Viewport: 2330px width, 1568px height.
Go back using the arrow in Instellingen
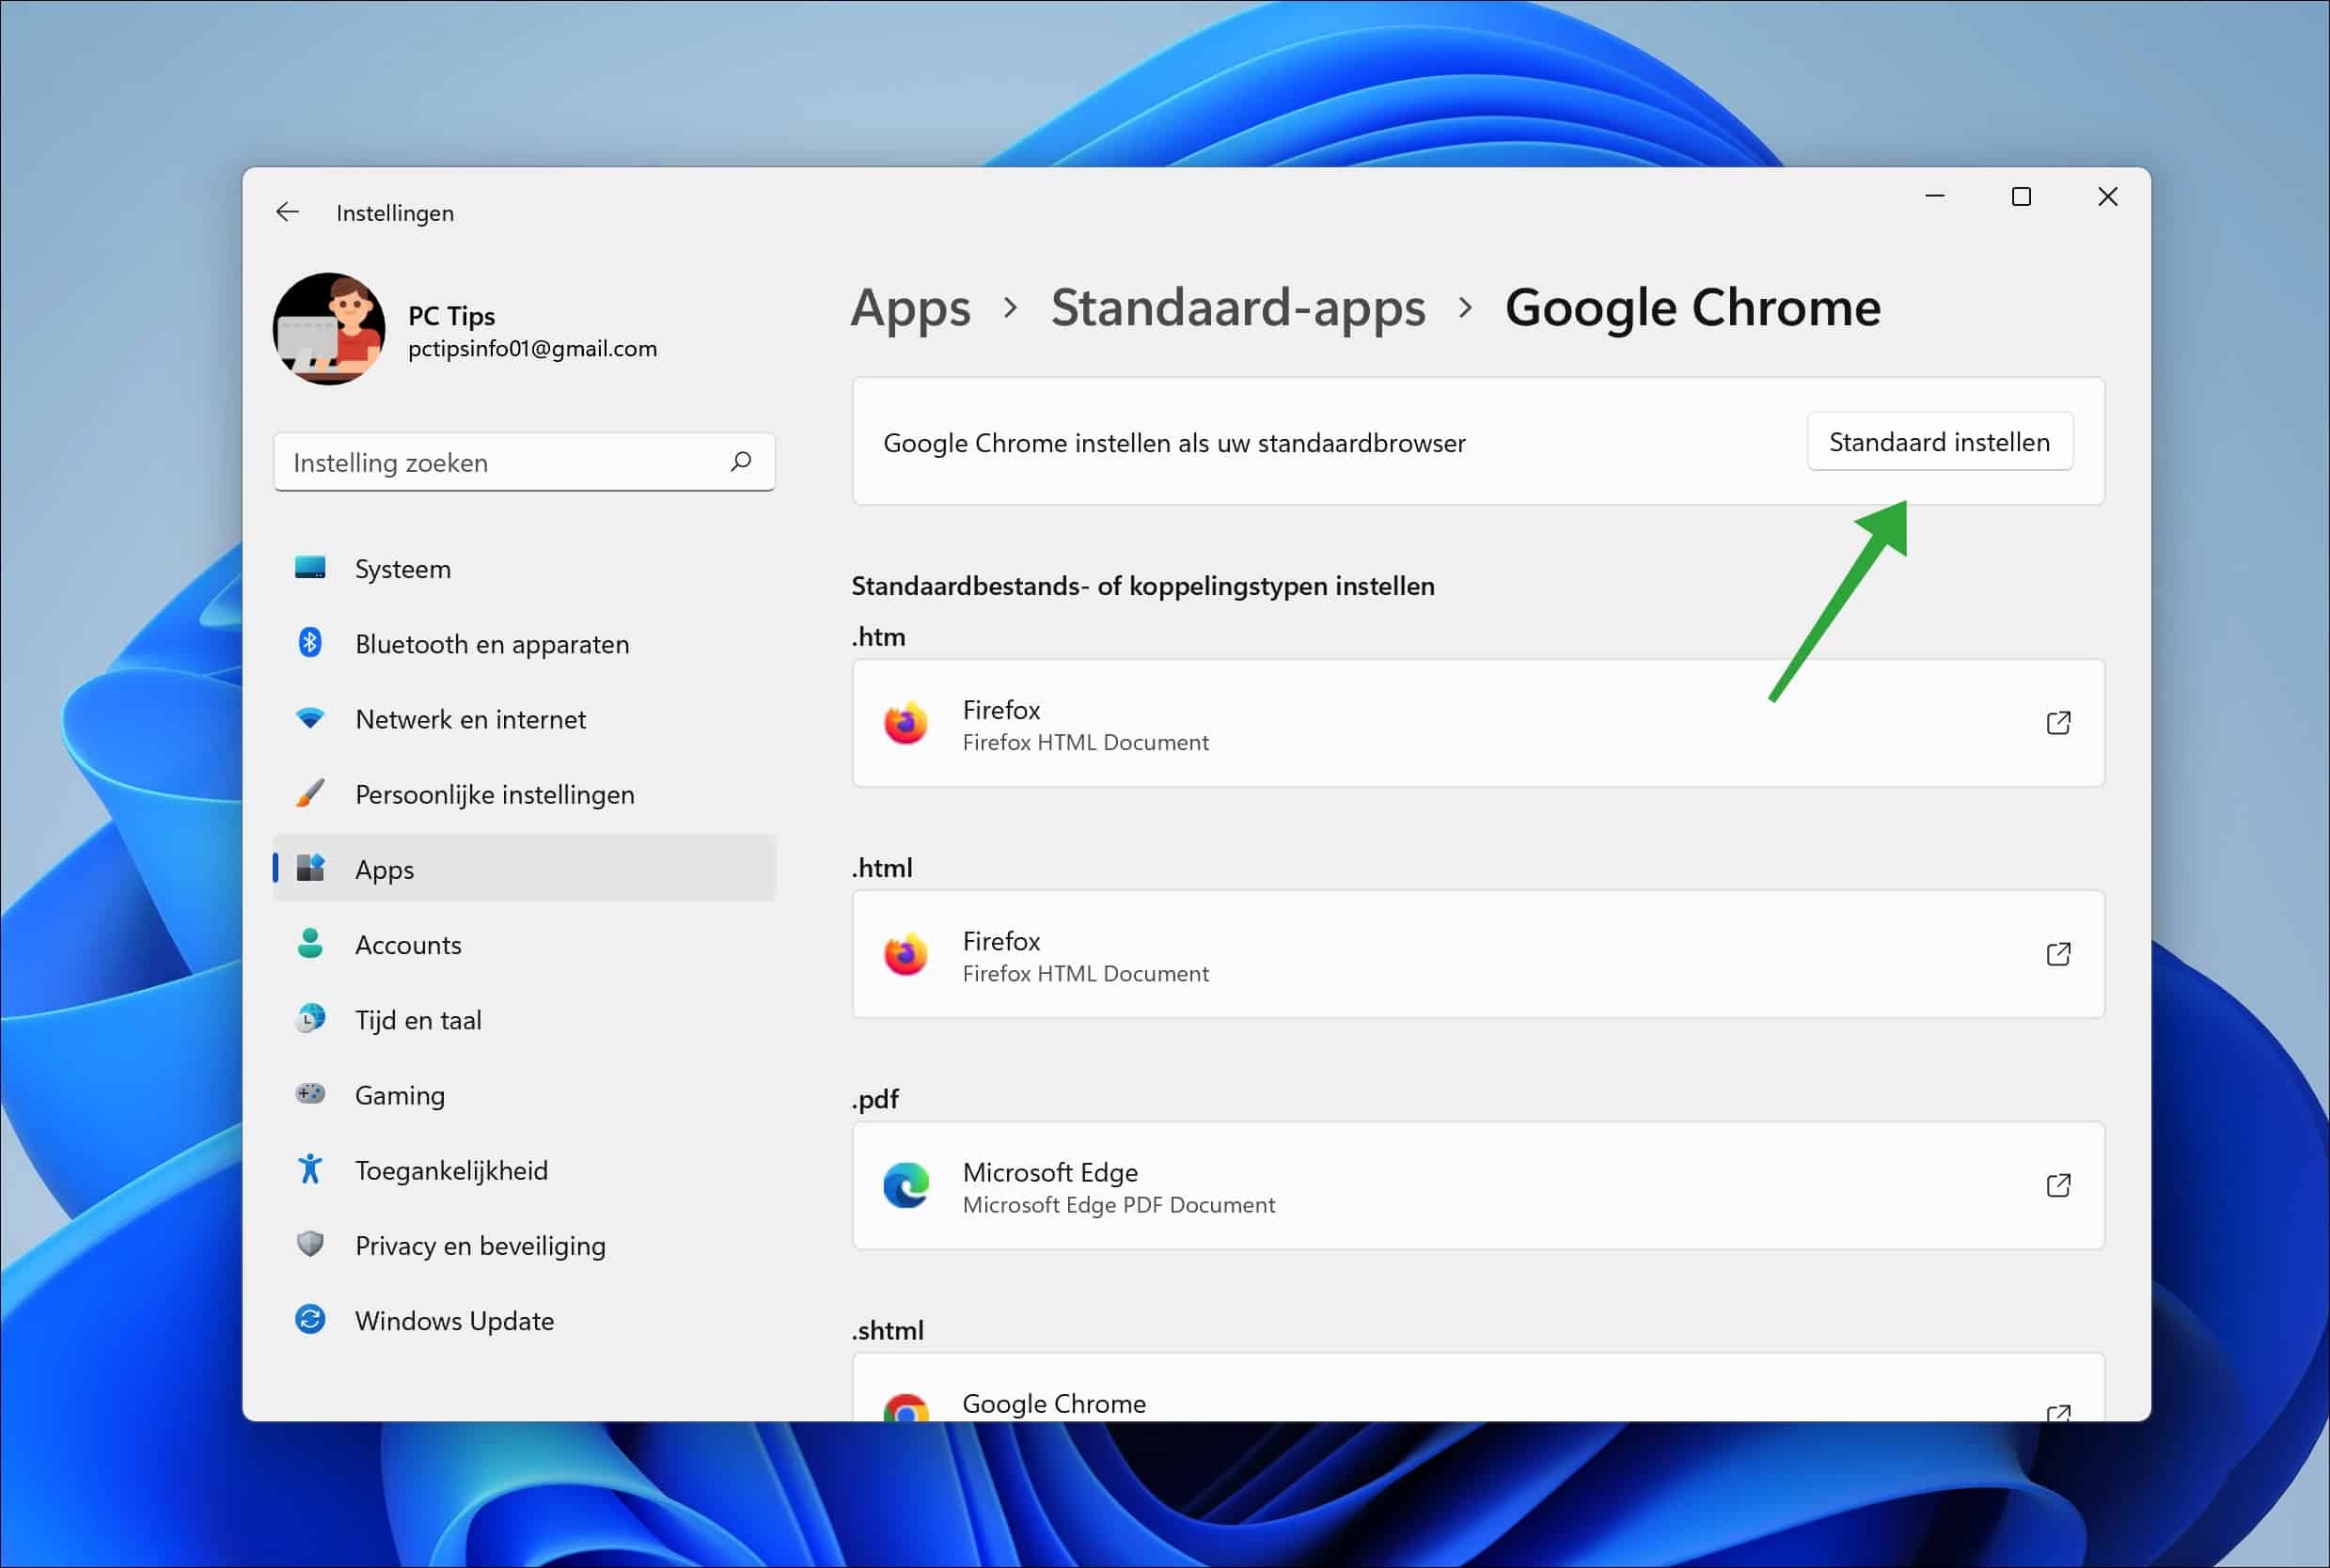tap(287, 211)
